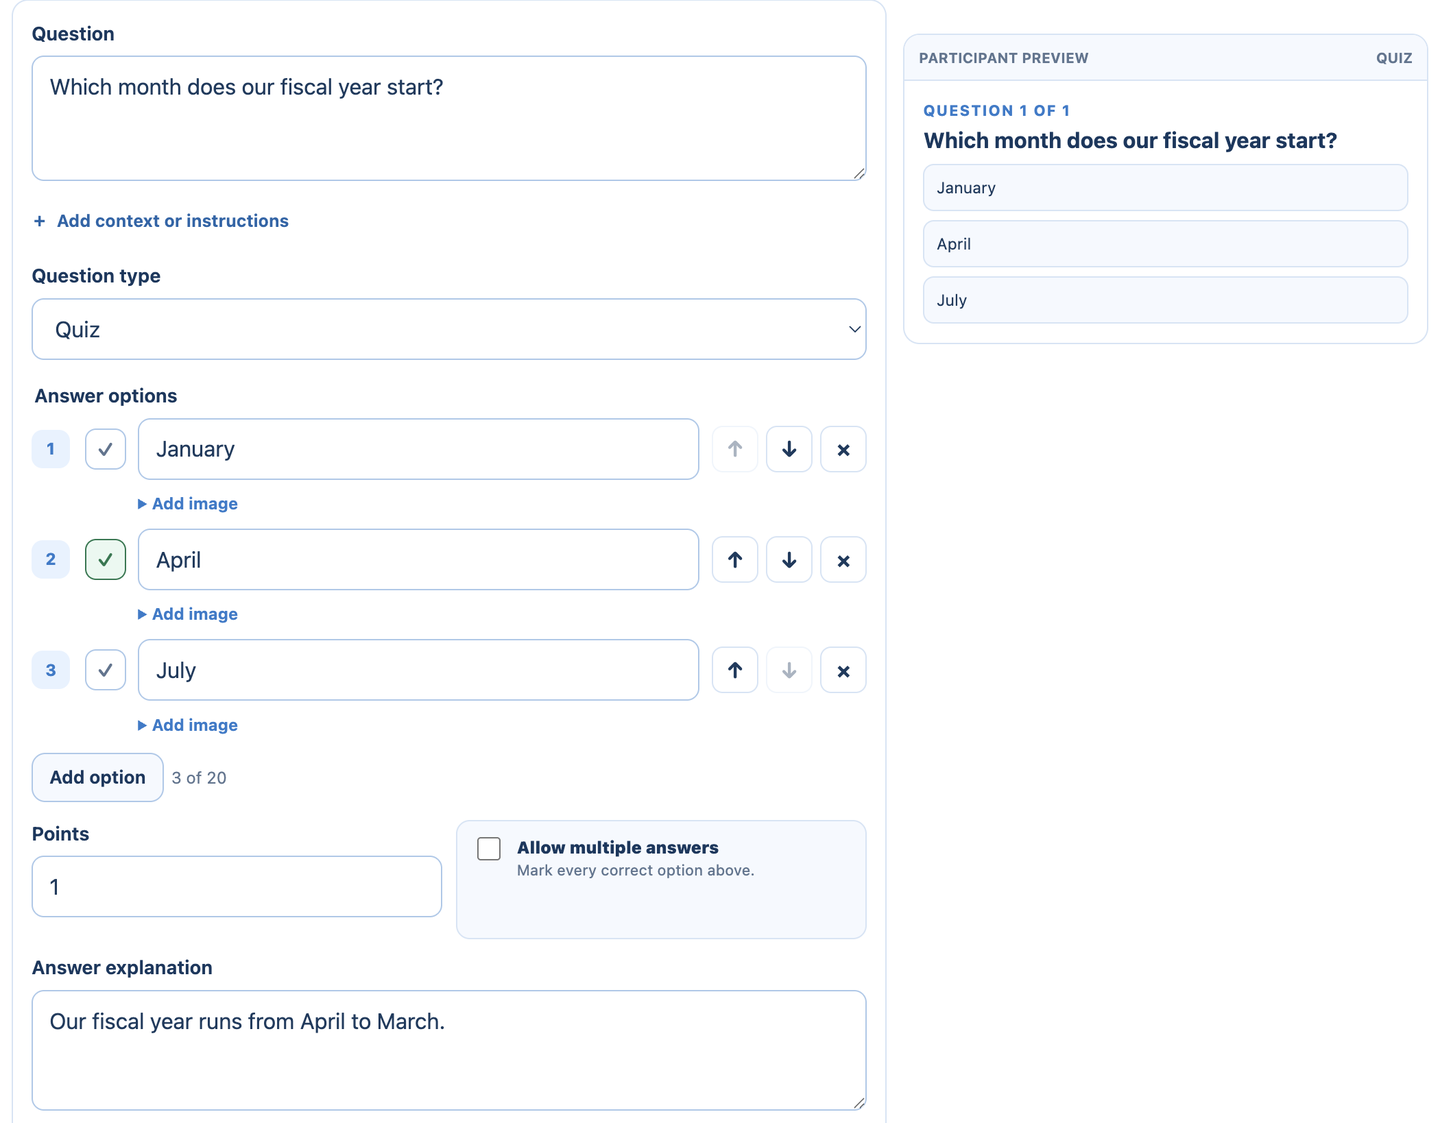The image size is (1440, 1123).
Task: Focus the April answer text field
Action: [x=418, y=560]
